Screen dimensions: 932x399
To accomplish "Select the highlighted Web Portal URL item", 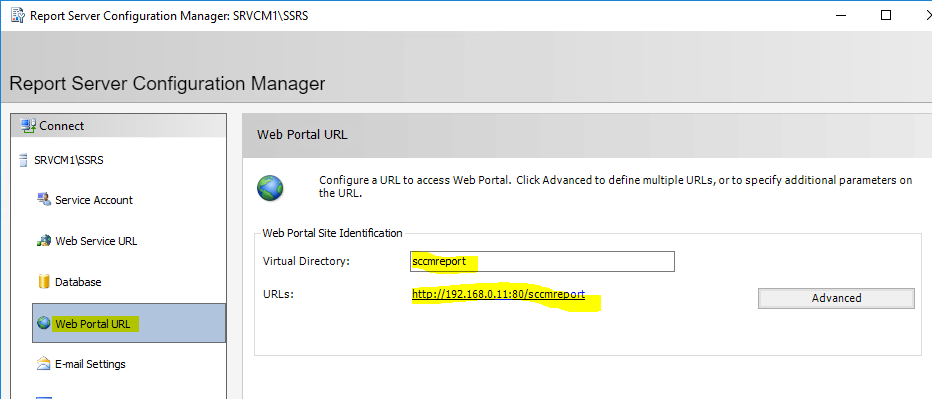I will (x=129, y=323).
